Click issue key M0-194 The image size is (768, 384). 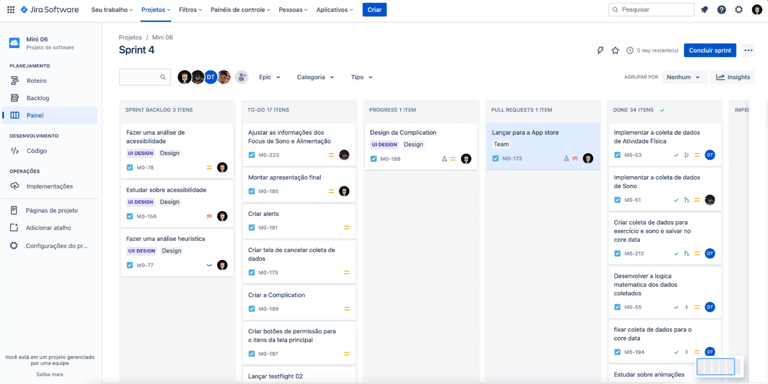(x=634, y=352)
